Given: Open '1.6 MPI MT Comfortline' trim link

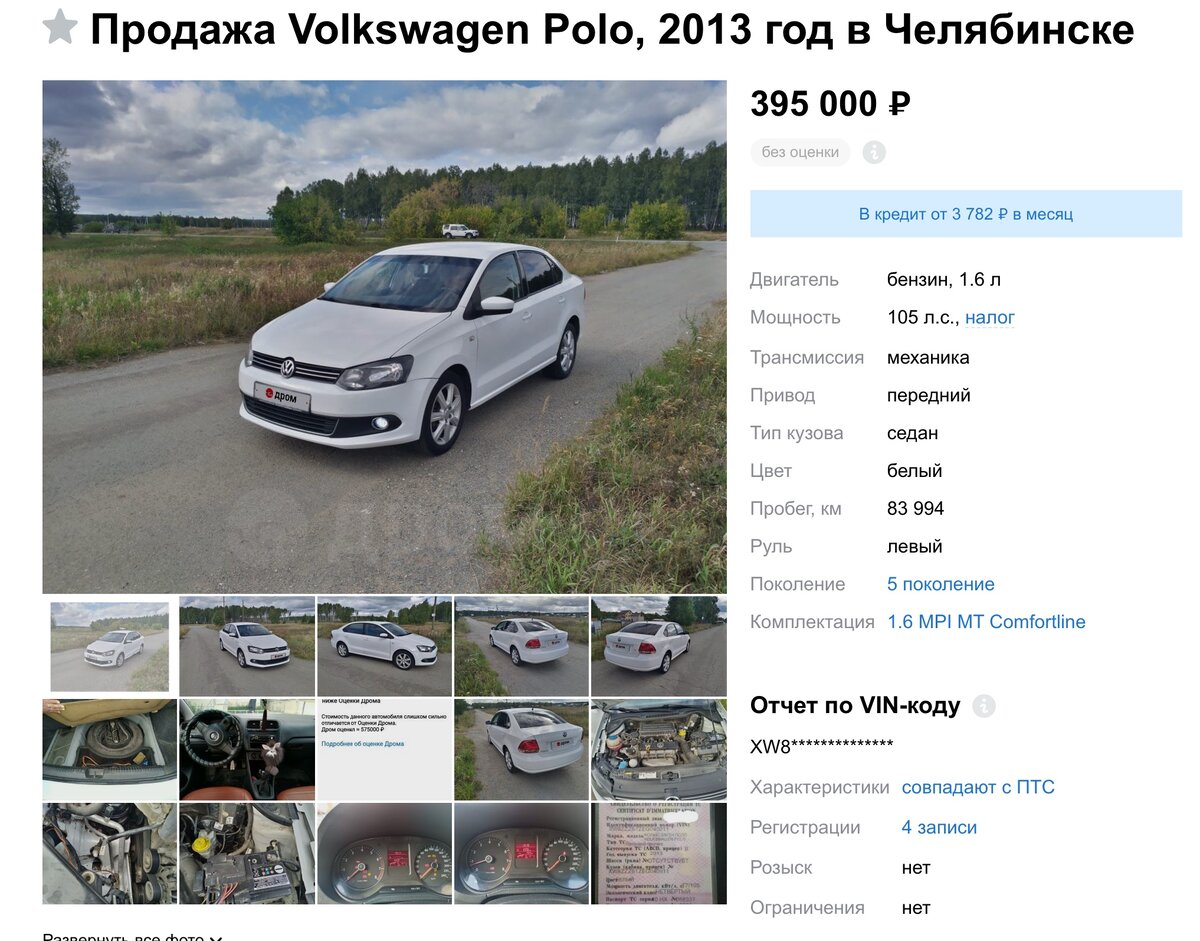Looking at the screenshot, I should [x=986, y=622].
